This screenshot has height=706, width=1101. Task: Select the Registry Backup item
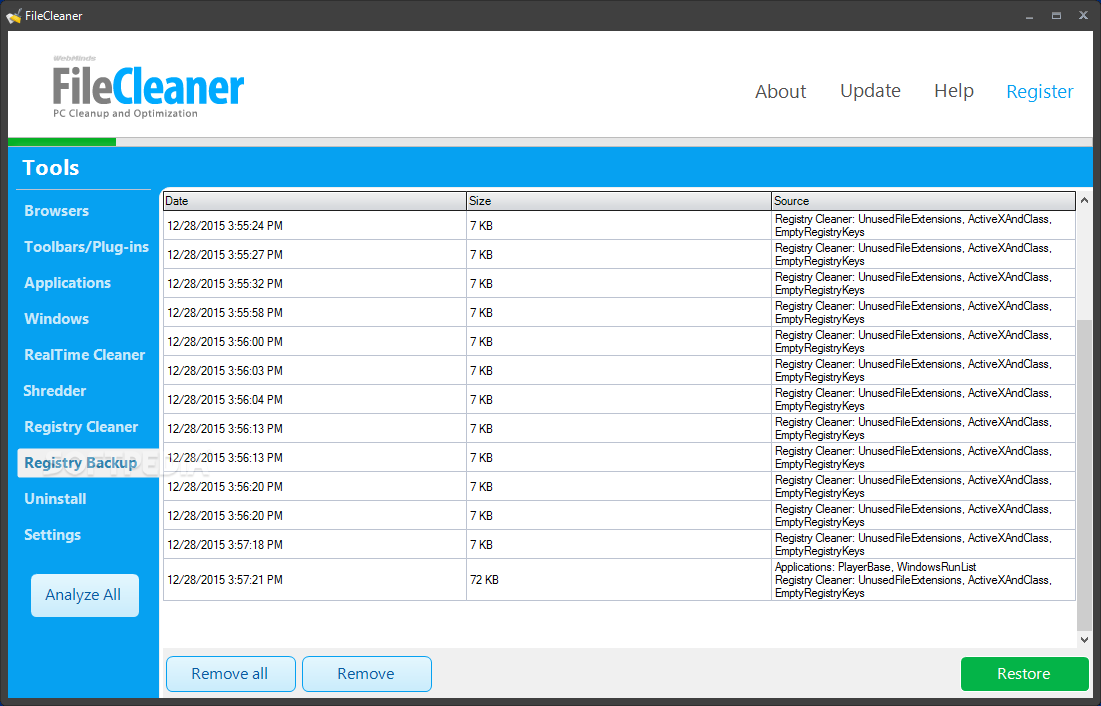pyautogui.click(x=87, y=463)
